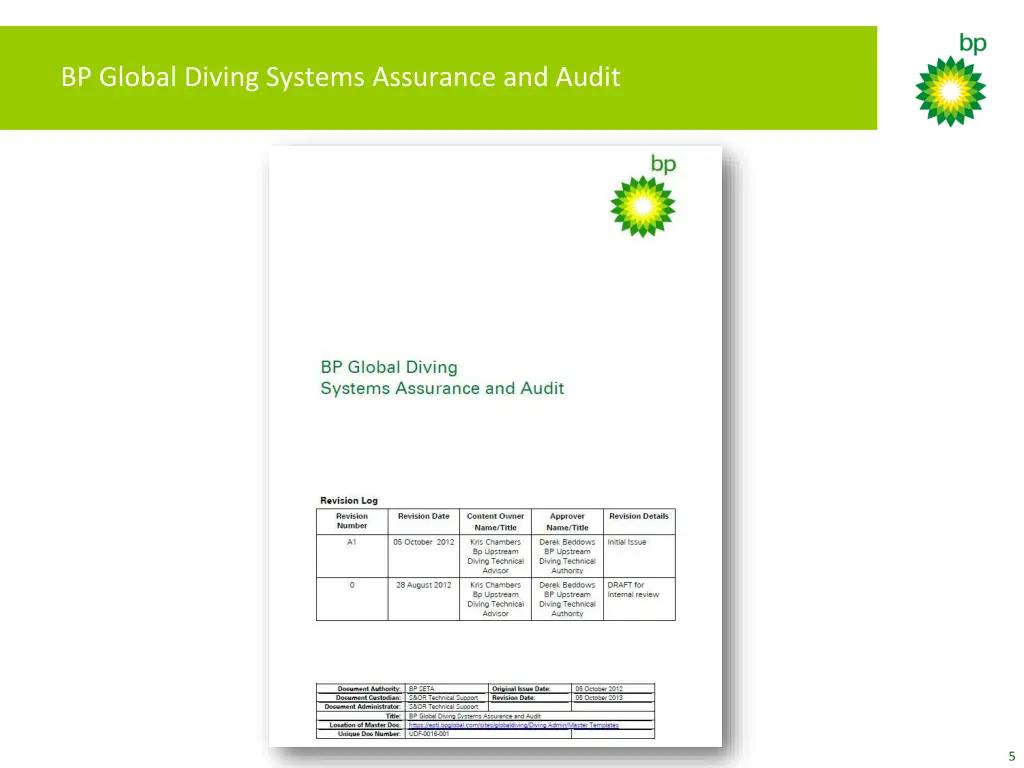Click the 'Document Administrator:' label

tap(362, 707)
